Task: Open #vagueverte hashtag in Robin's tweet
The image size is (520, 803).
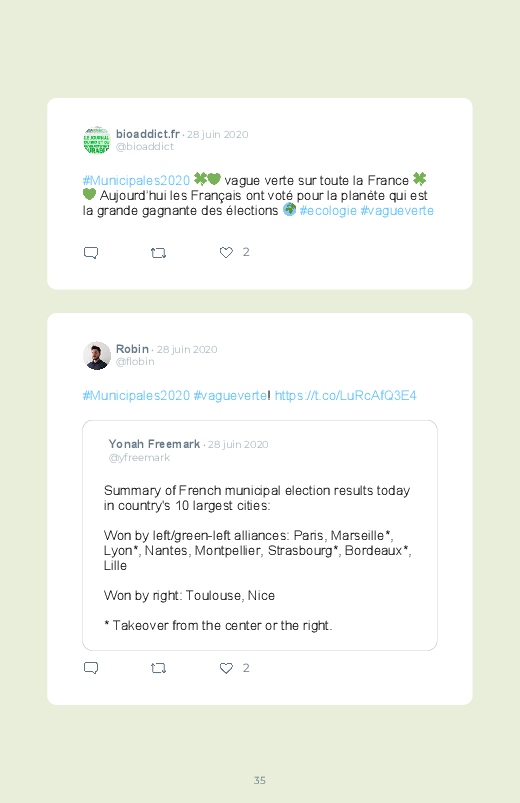Action: coord(230,395)
